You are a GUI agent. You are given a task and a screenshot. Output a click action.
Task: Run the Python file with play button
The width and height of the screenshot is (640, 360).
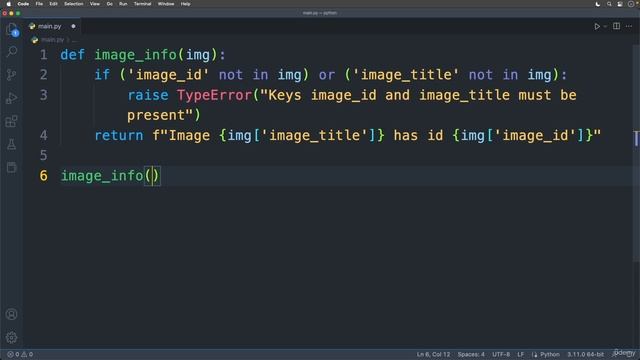click(x=597, y=26)
